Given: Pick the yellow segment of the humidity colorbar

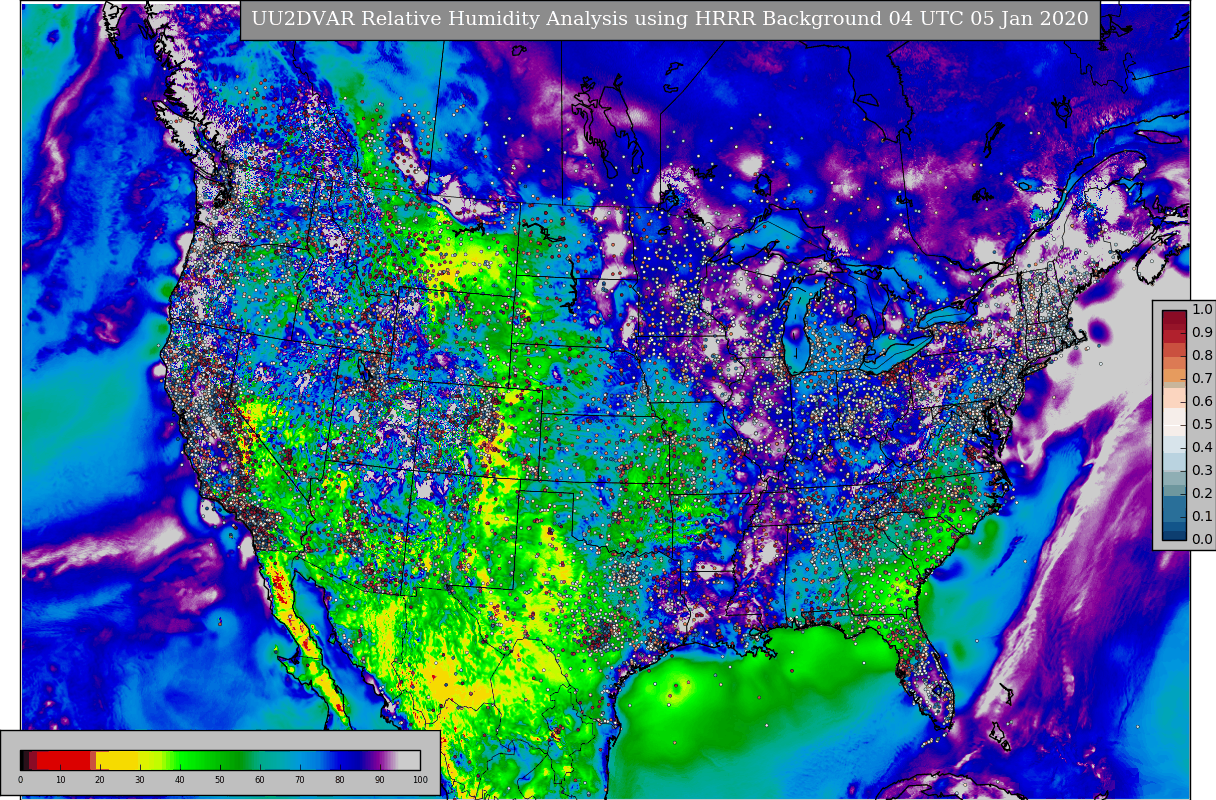Looking at the screenshot, I should click(117, 760).
